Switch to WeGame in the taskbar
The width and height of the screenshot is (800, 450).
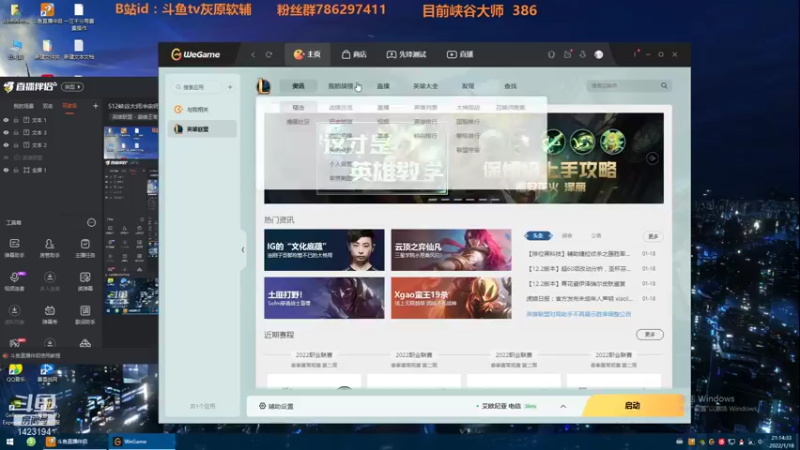pyautogui.click(x=142, y=442)
